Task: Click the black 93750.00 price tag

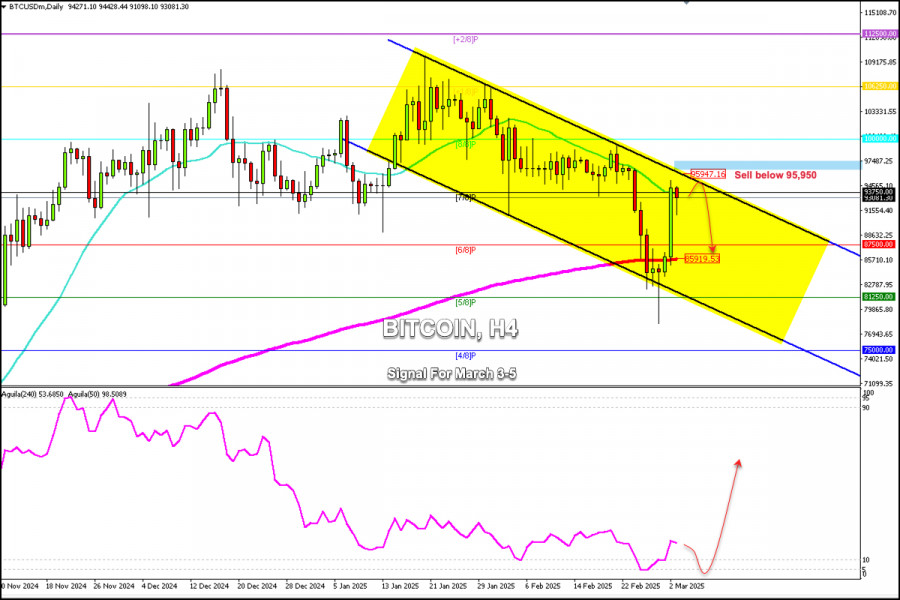Action: pos(879,191)
